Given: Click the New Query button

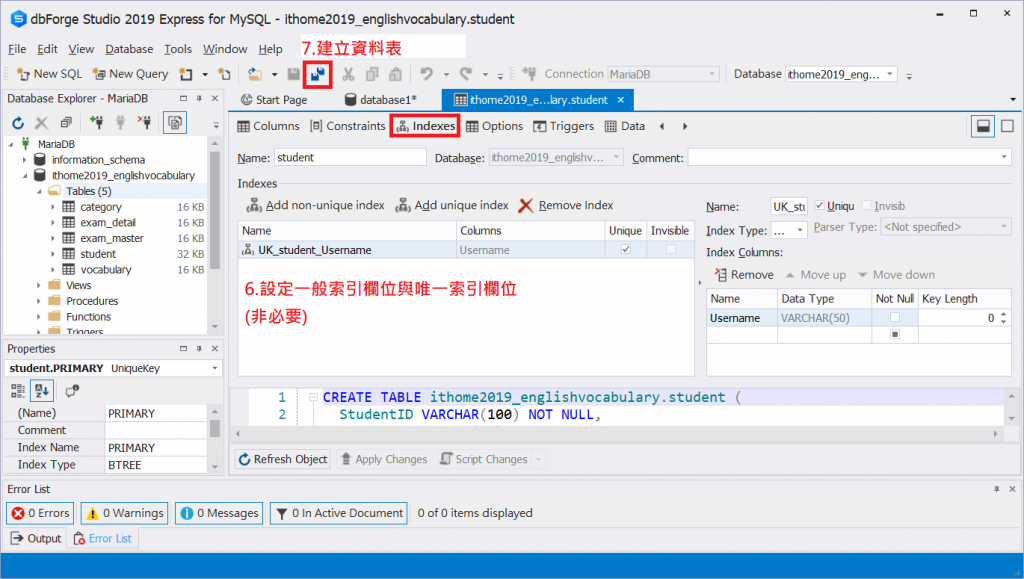Looking at the screenshot, I should pyautogui.click(x=131, y=74).
